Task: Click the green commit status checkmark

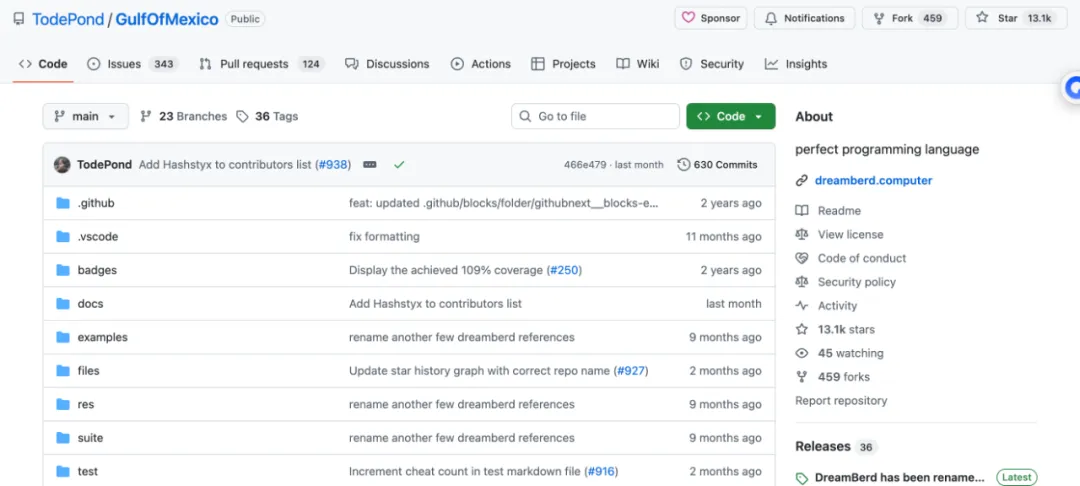Action: [x=399, y=164]
